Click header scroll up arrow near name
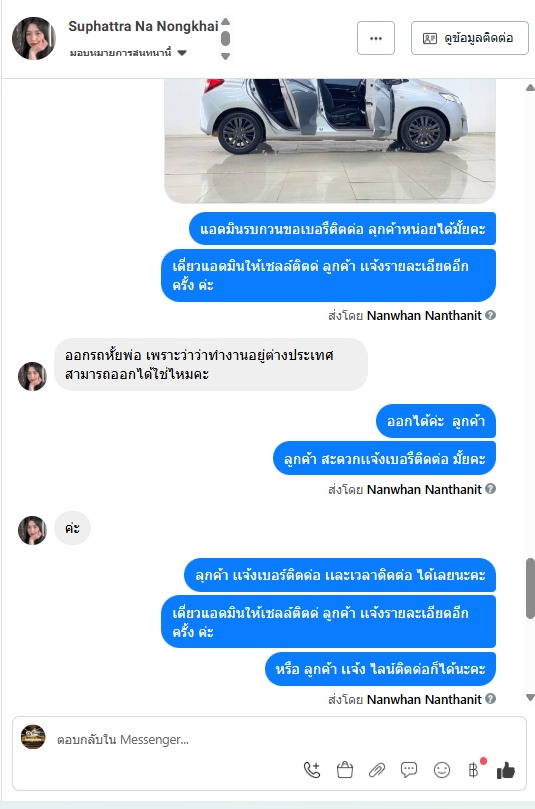The height and width of the screenshot is (809, 535). tap(225, 22)
